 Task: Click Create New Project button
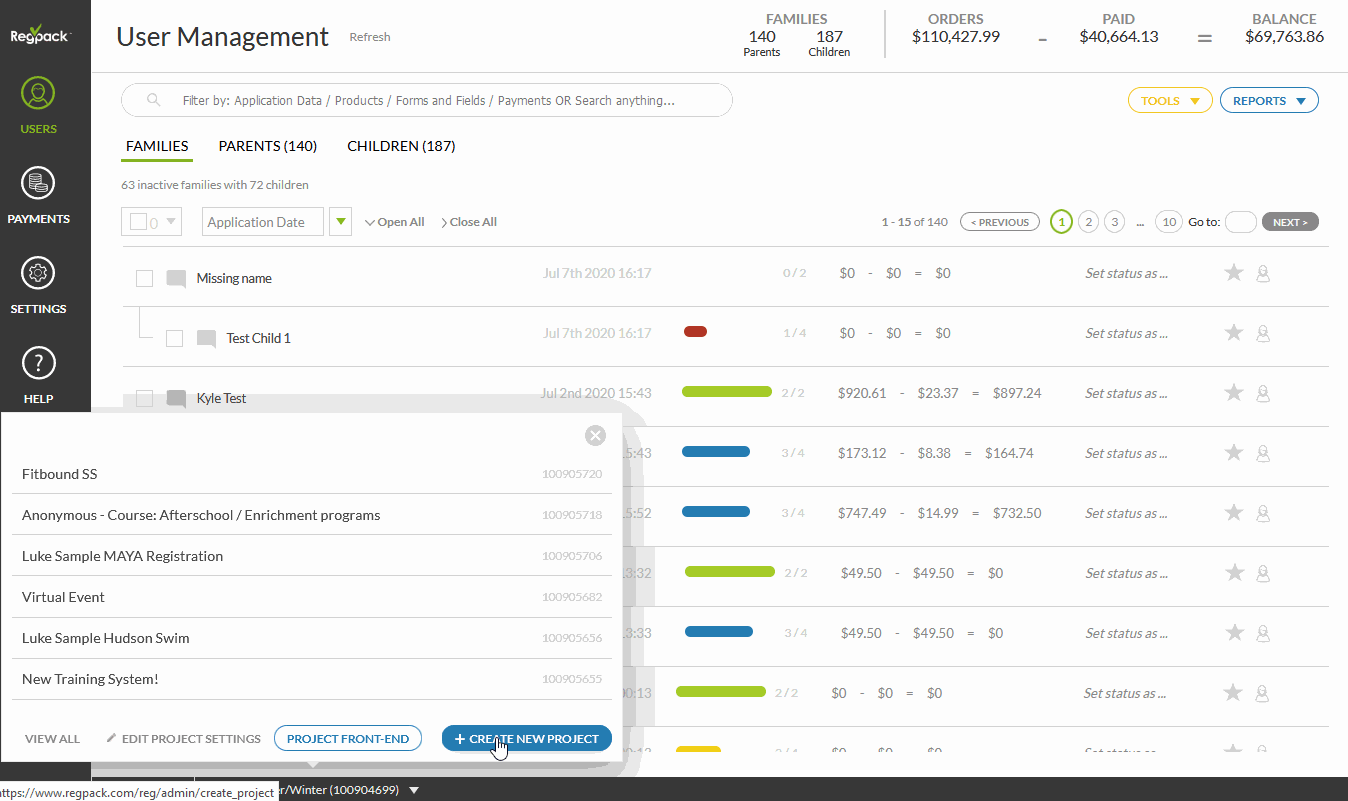point(526,739)
